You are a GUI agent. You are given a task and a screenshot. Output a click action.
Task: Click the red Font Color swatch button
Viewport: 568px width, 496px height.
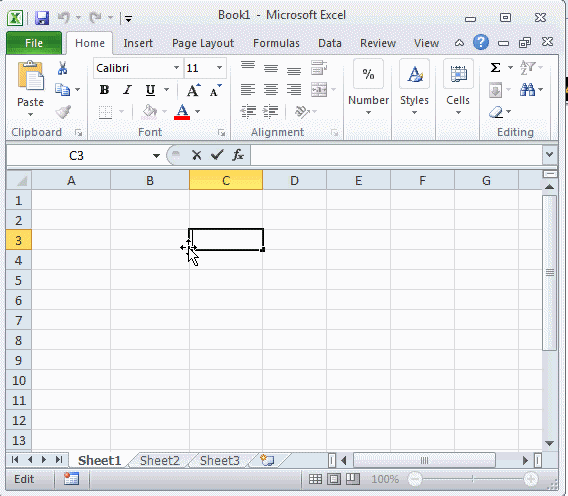182,112
